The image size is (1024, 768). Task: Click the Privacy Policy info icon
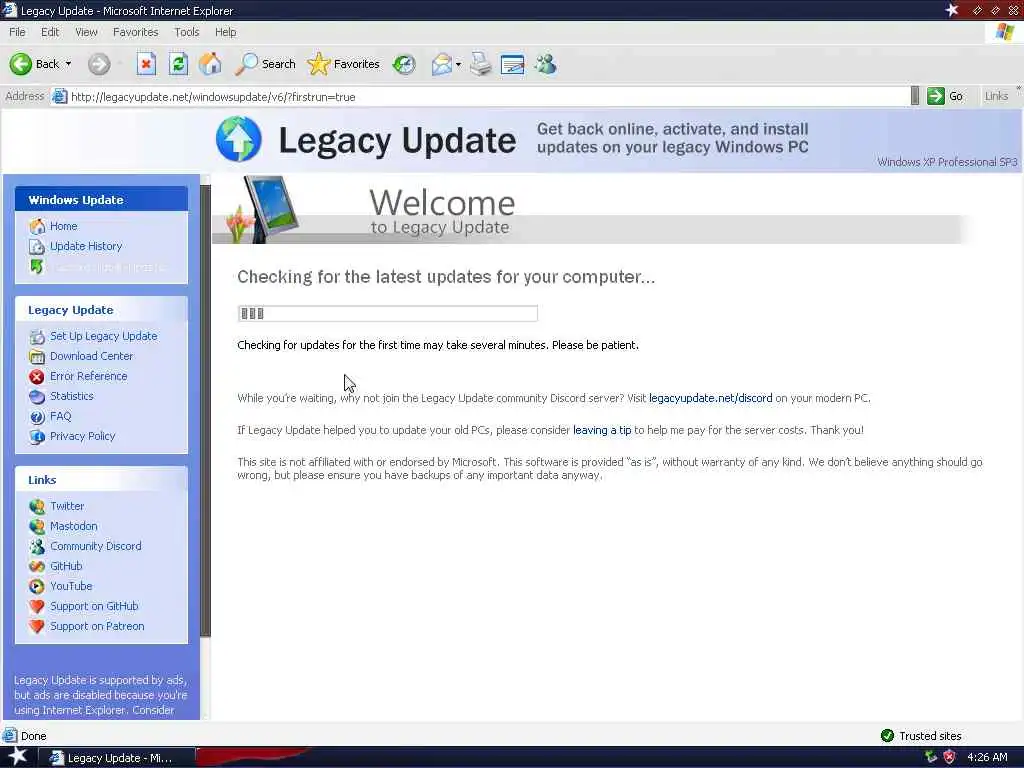tap(37, 436)
